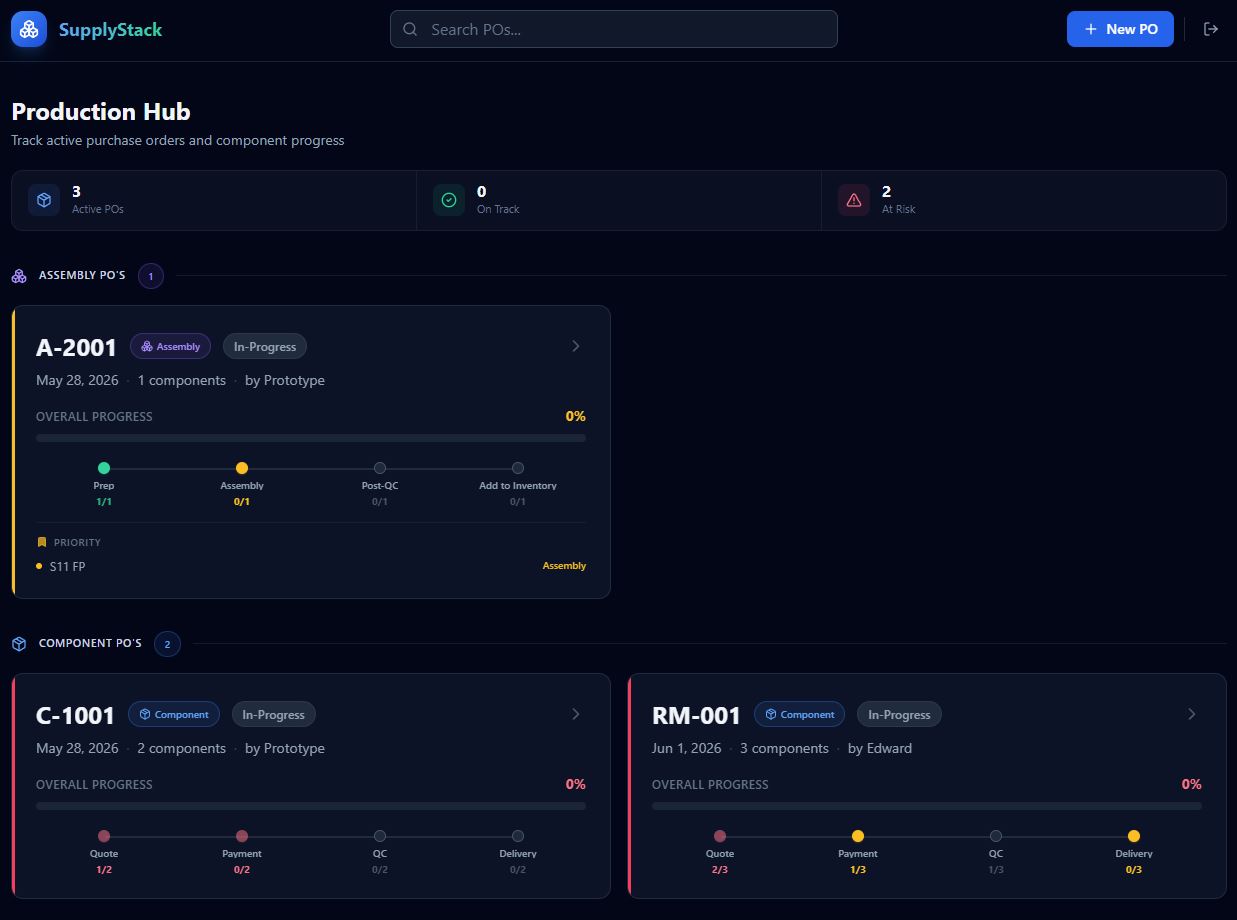Click the In-Progress badge on RM-001
1237x920 pixels.
click(x=899, y=714)
